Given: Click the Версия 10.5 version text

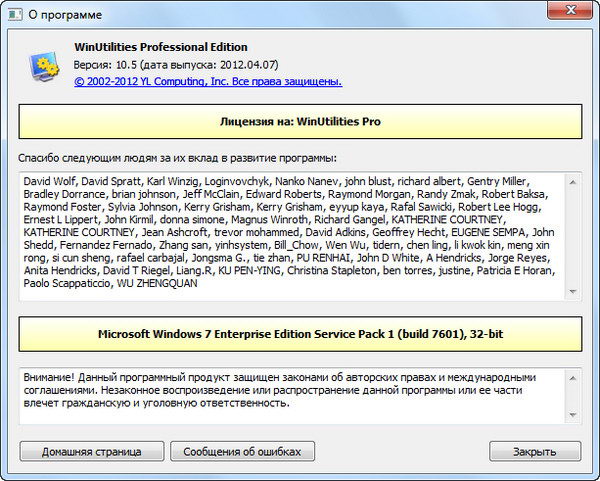Looking at the screenshot, I should [x=158, y=64].
